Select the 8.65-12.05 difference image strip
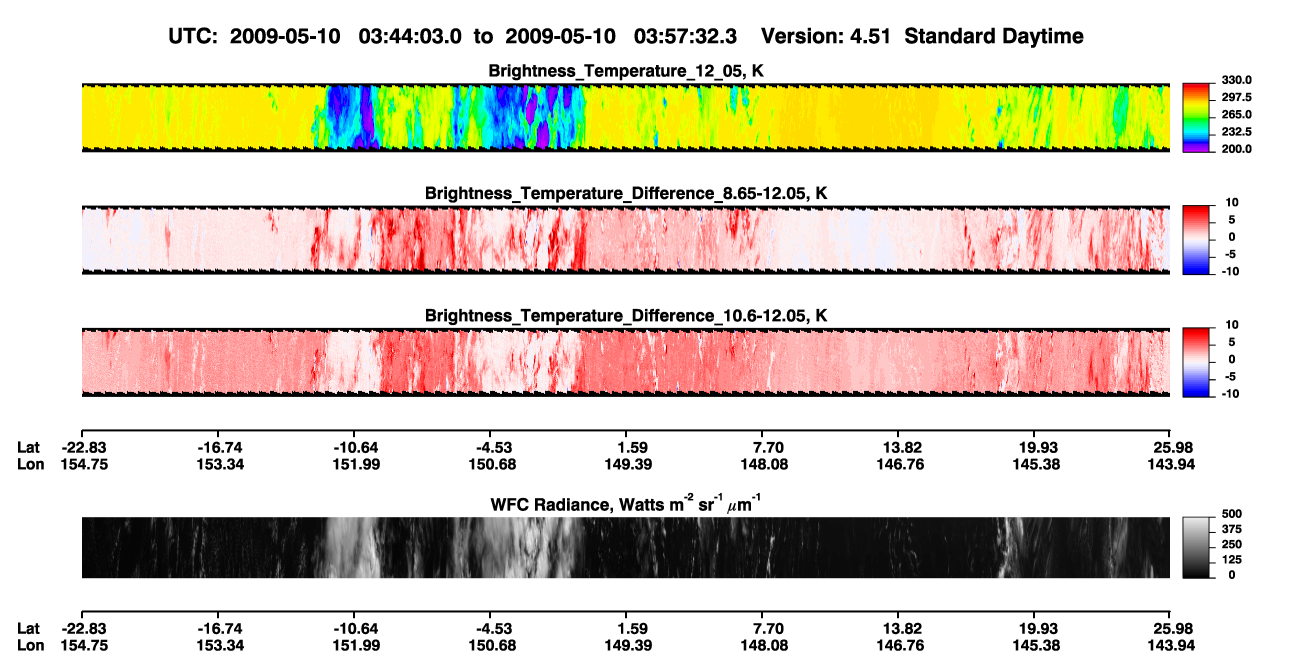 [625, 239]
